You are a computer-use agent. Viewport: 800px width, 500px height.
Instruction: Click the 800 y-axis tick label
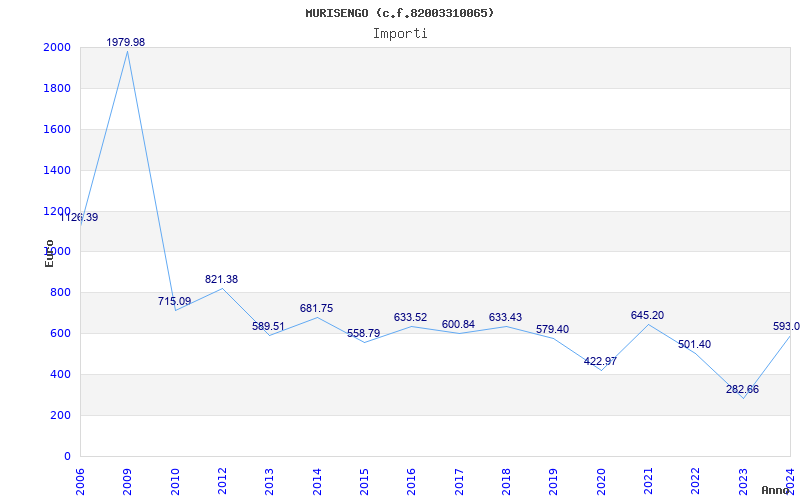coord(61,293)
